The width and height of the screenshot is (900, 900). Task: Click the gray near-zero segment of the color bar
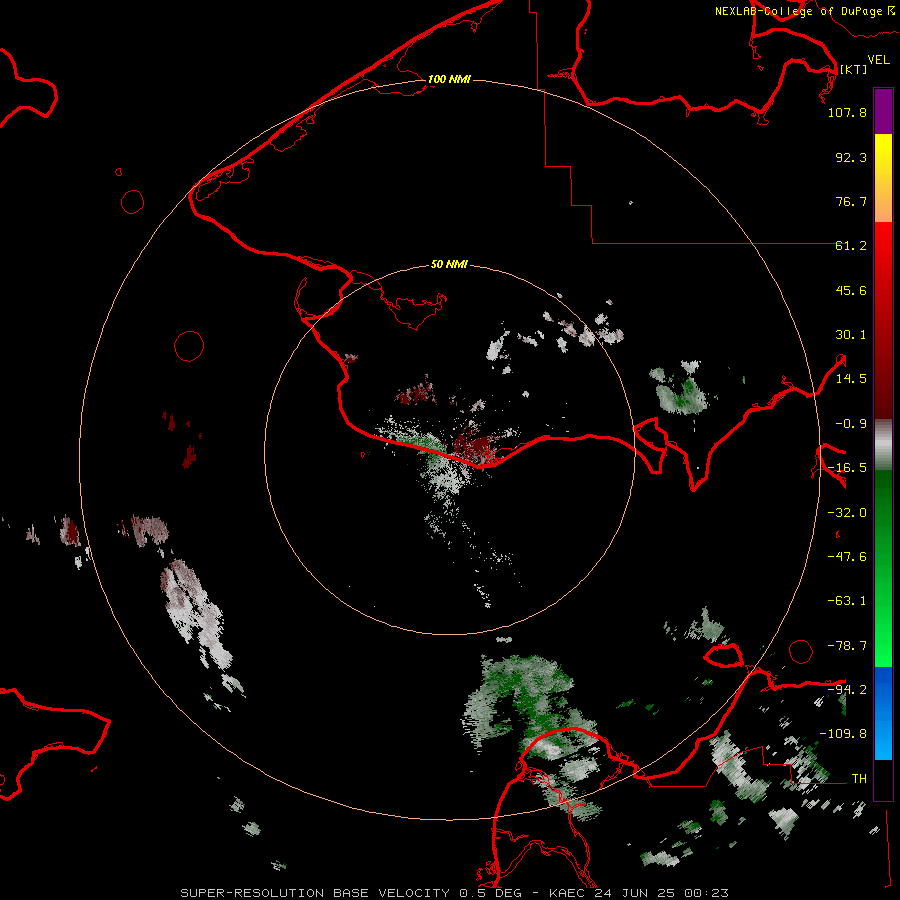click(883, 445)
